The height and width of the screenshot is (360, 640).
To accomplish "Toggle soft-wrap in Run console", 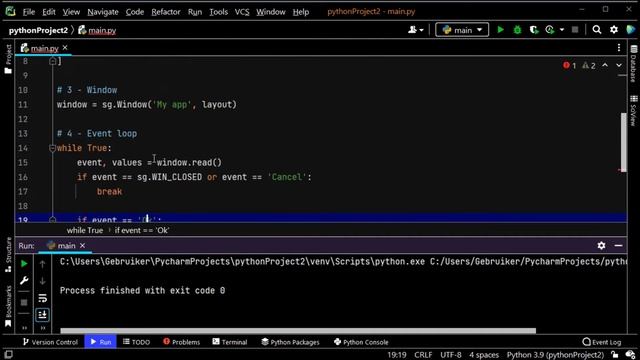I will tap(42, 298).
